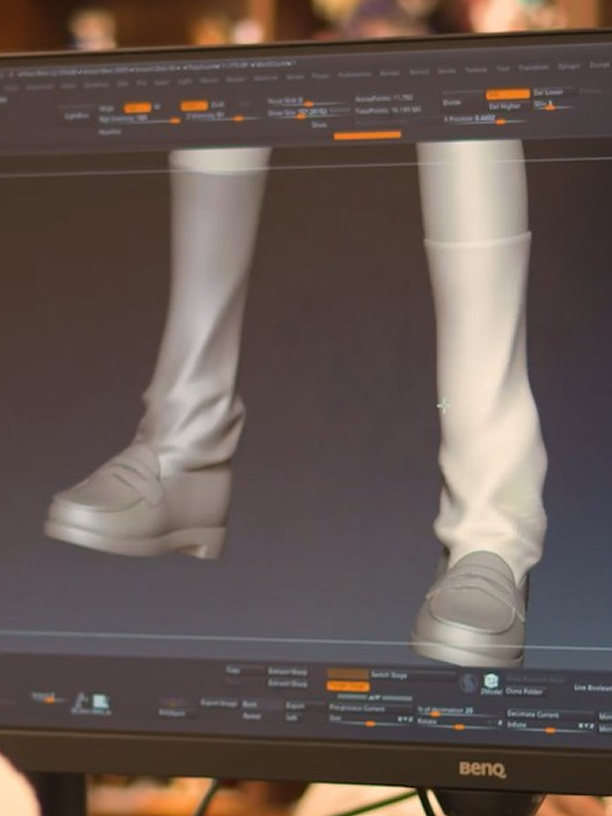Select the round Sculptris icon beside ZModeler
The image size is (612, 816).
[468, 683]
